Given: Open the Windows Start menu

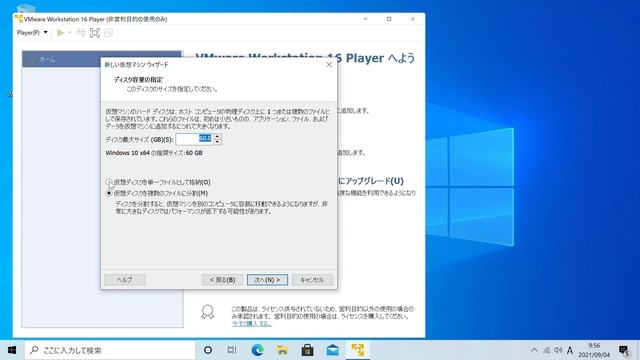Looking at the screenshot, I should click(x=12, y=350).
